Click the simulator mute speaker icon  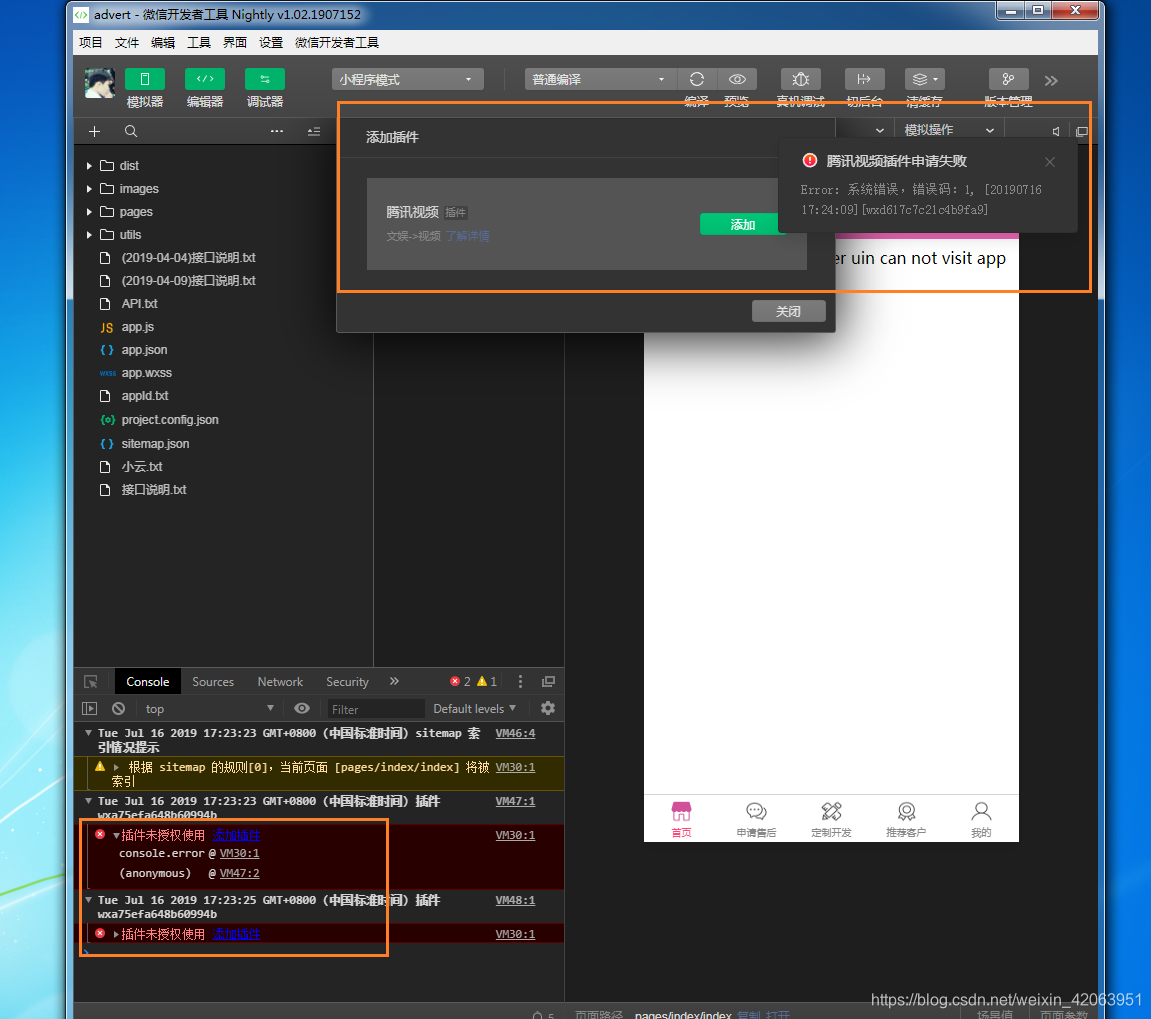pyautogui.click(x=1056, y=131)
